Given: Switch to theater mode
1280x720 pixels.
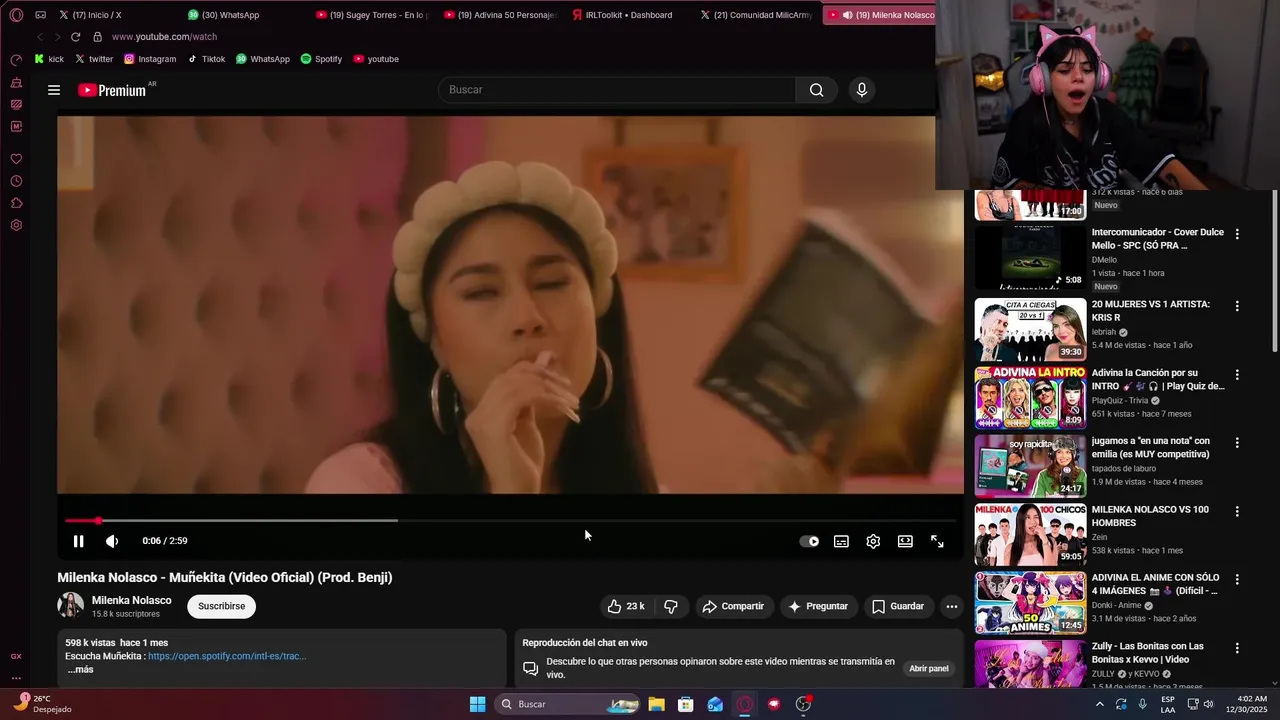Looking at the screenshot, I should pos(905,541).
